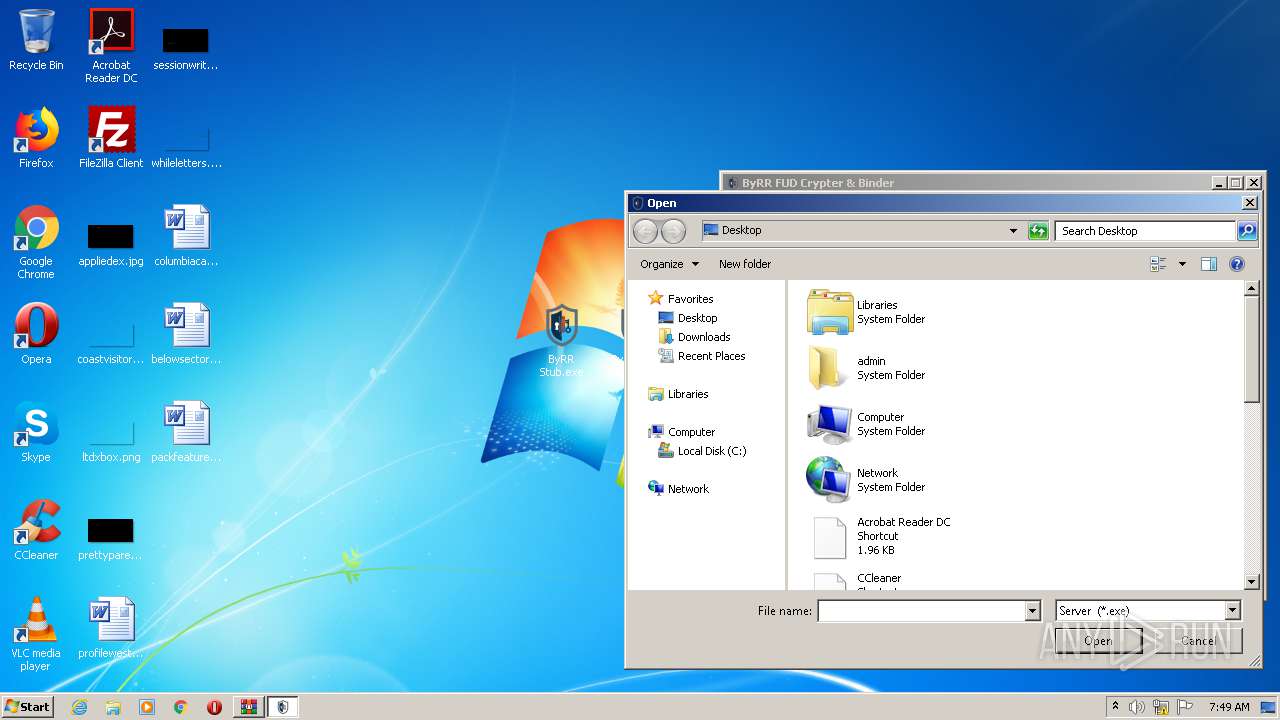This screenshot has height=720, width=1280.
Task: Select Skype desktop shortcut
Action: pos(36,432)
